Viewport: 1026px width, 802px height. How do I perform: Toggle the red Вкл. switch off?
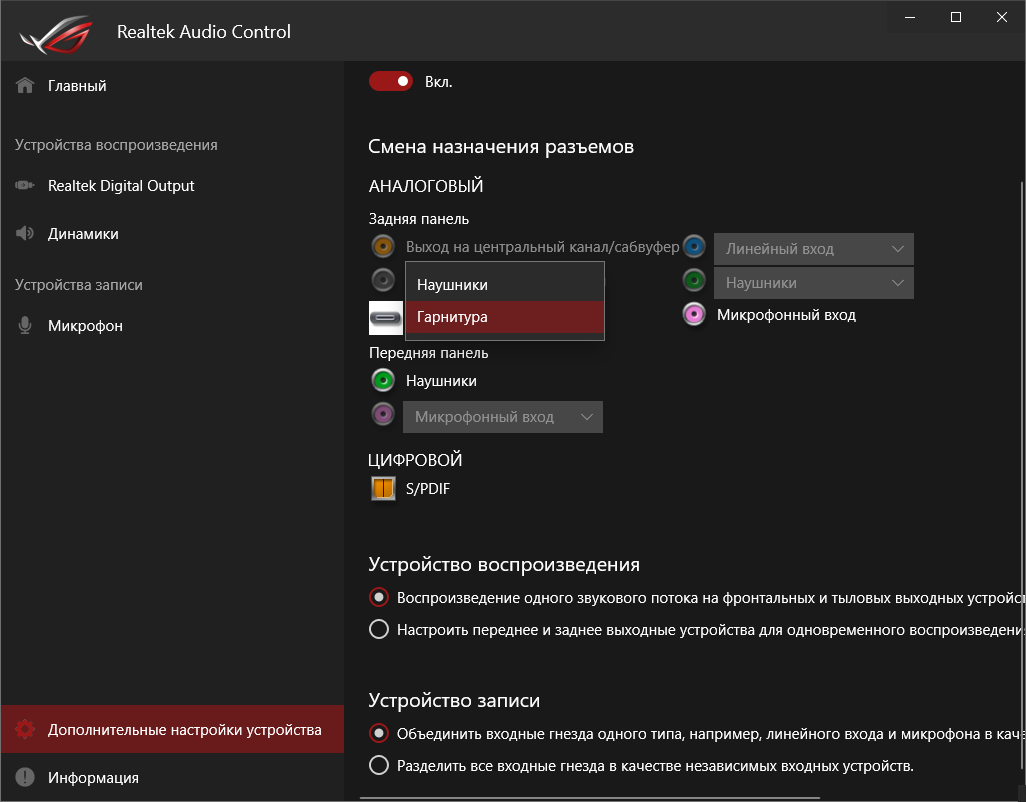point(390,81)
